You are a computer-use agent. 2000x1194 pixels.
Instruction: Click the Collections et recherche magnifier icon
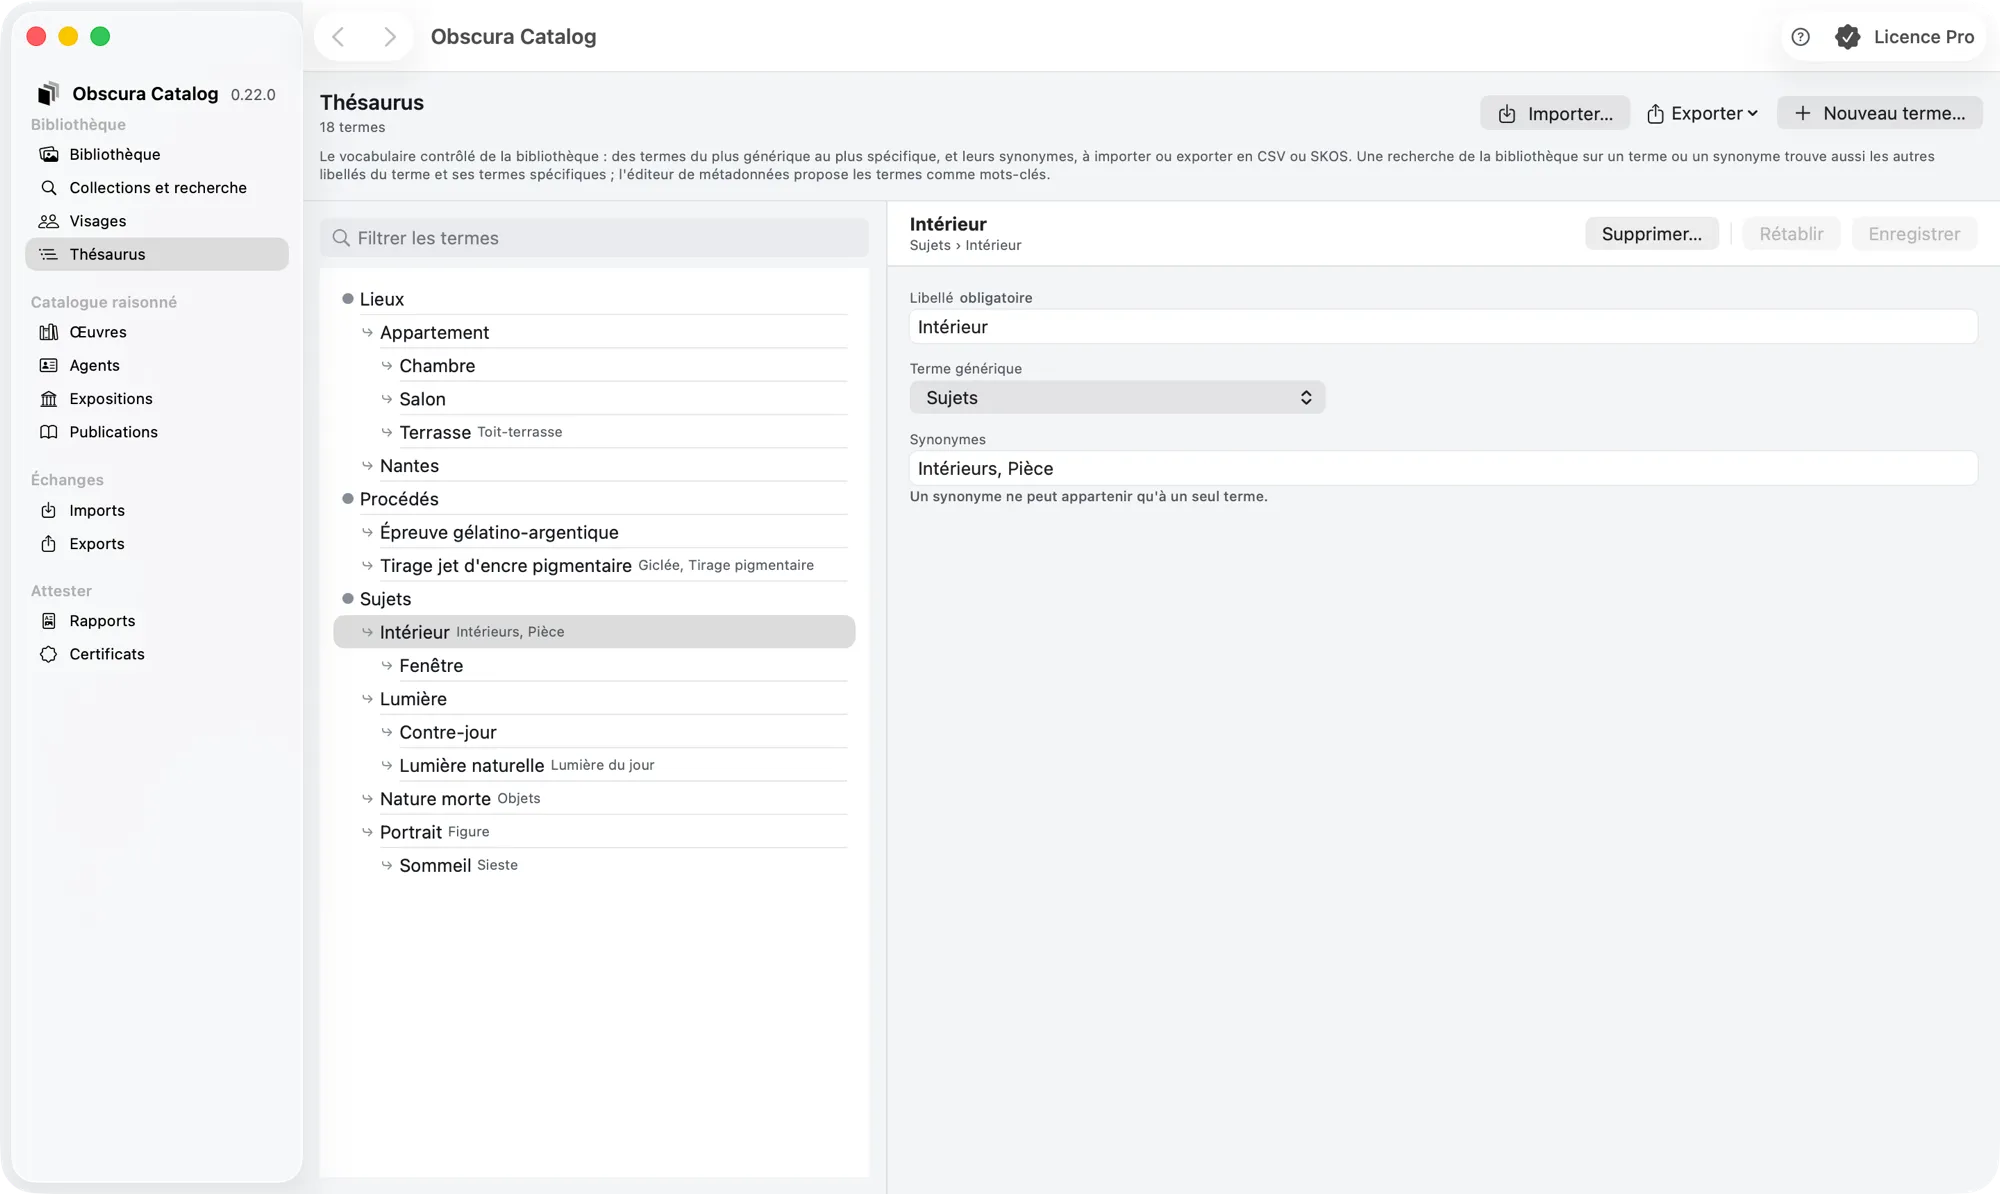coord(48,187)
